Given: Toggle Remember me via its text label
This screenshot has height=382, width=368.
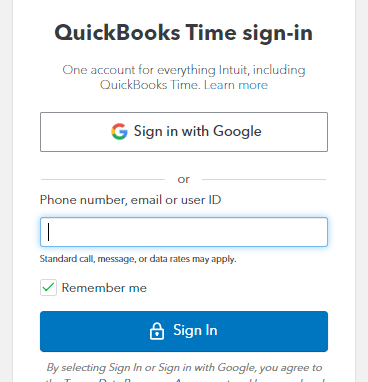Looking at the screenshot, I should tap(104, 288).
